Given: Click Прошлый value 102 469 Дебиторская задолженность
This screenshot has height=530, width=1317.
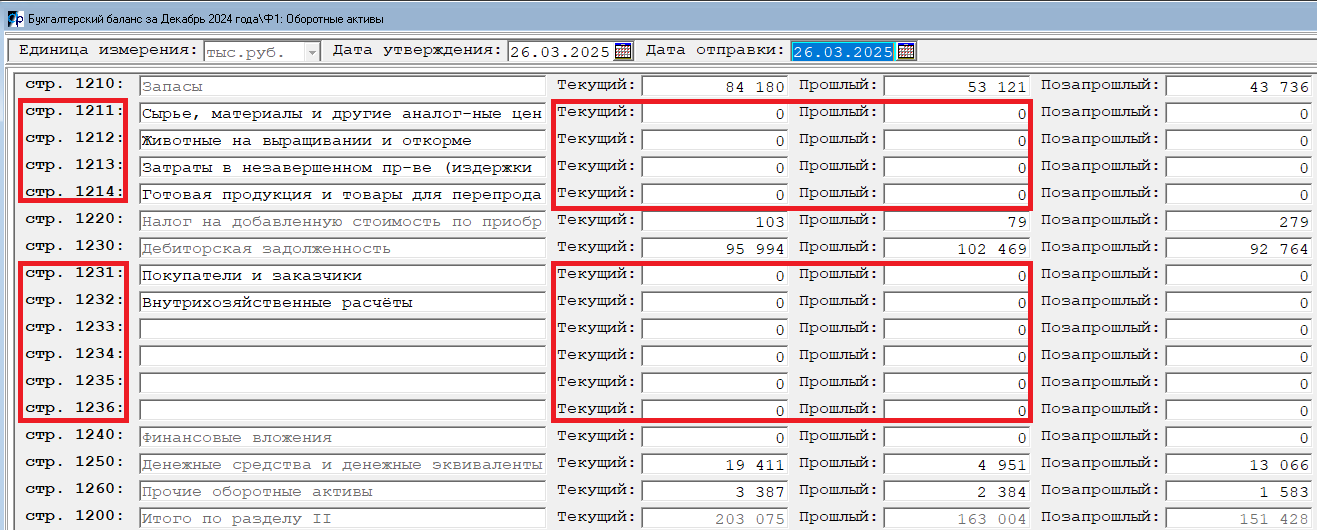Looking at the screenshot, I should [956, 249].
